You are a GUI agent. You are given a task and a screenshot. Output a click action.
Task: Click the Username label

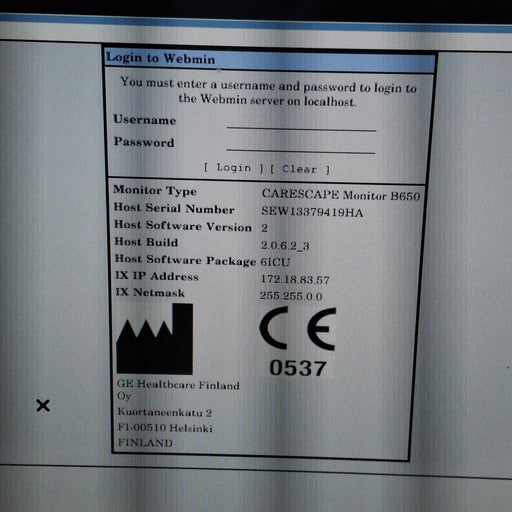(x=145, y=119)
